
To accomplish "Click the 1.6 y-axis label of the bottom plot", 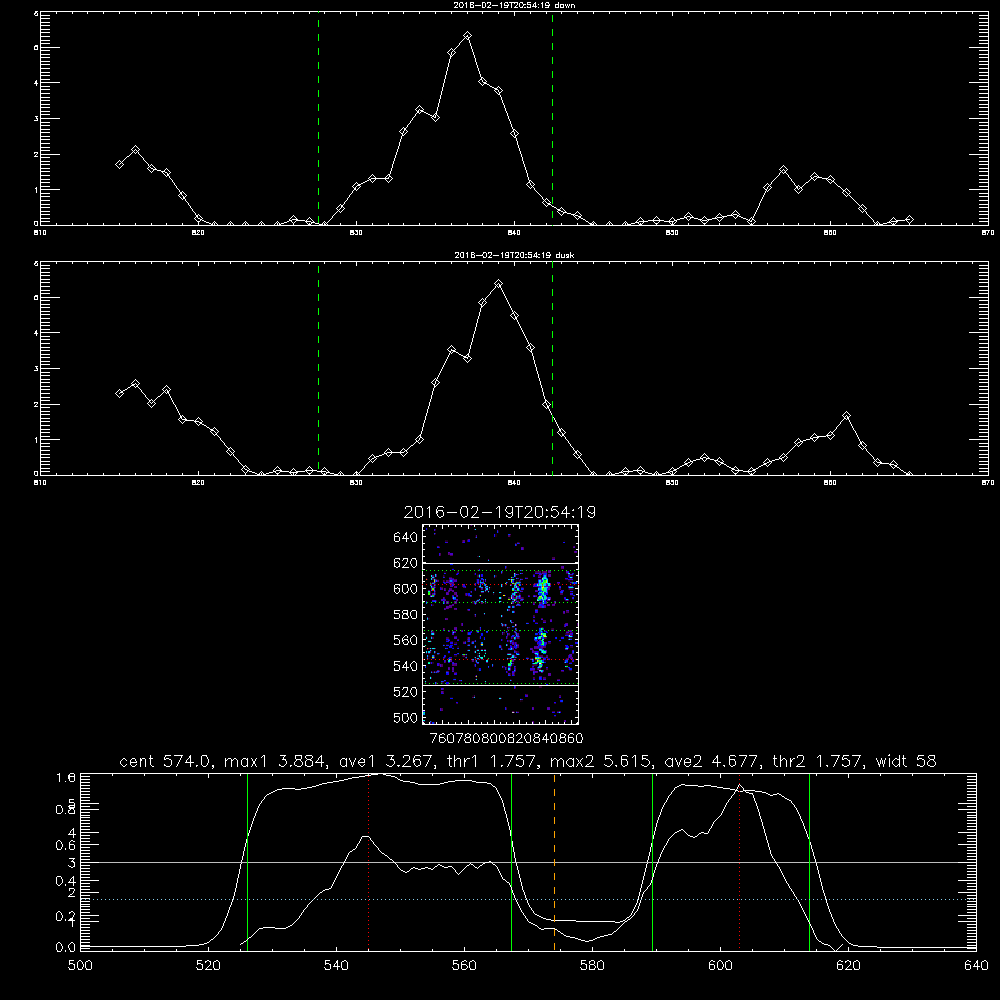I will [x=66, y=778].
